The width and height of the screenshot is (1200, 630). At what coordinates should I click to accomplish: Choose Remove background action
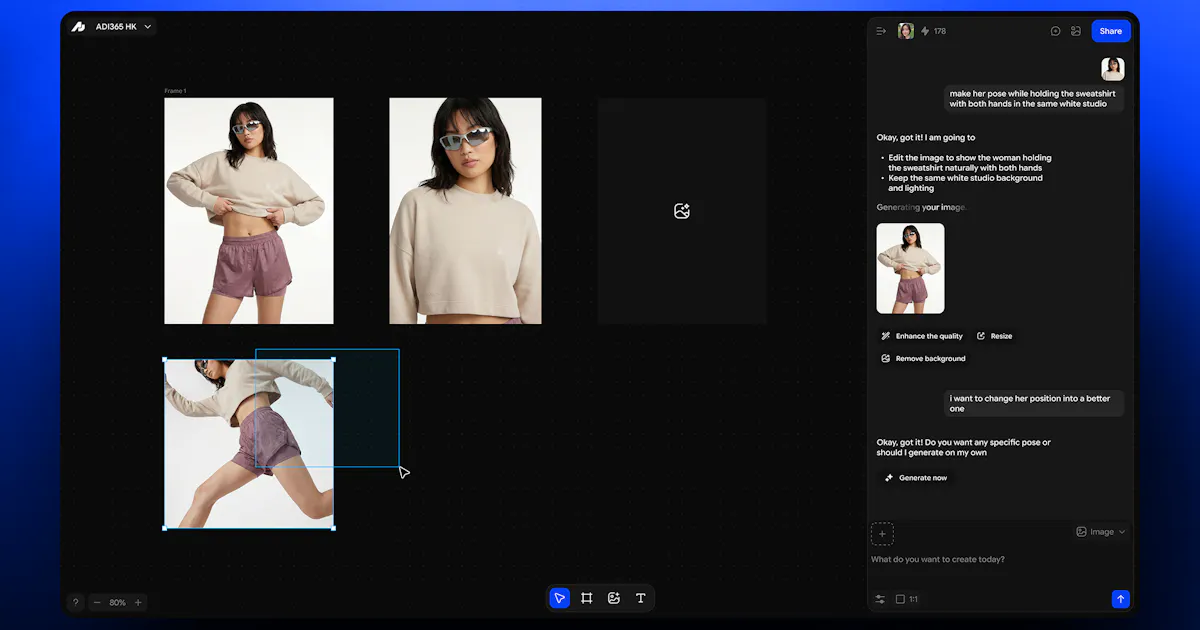[923, 358]
